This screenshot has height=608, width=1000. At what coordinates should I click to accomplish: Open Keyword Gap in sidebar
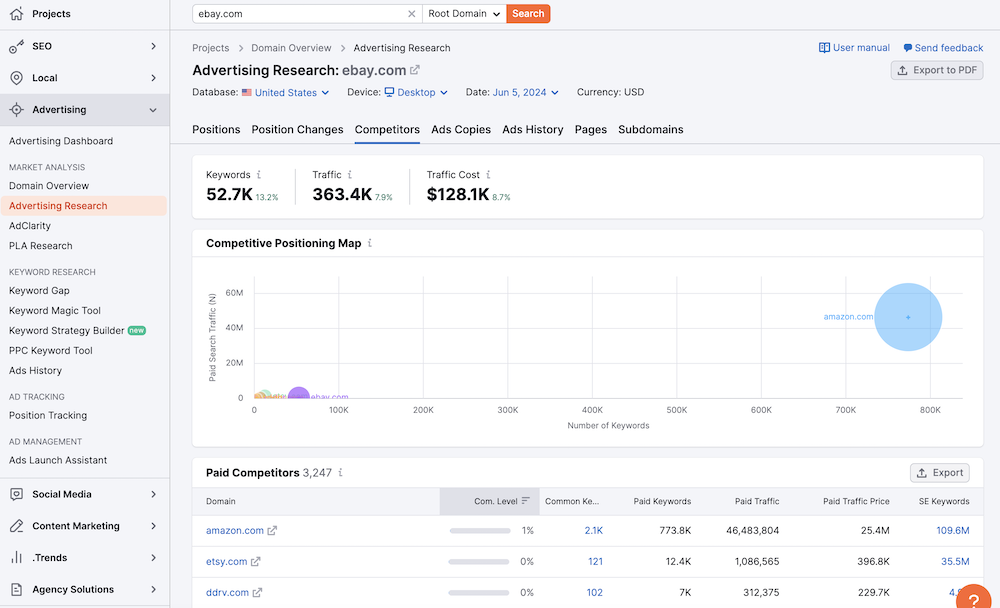click(39, 290)
